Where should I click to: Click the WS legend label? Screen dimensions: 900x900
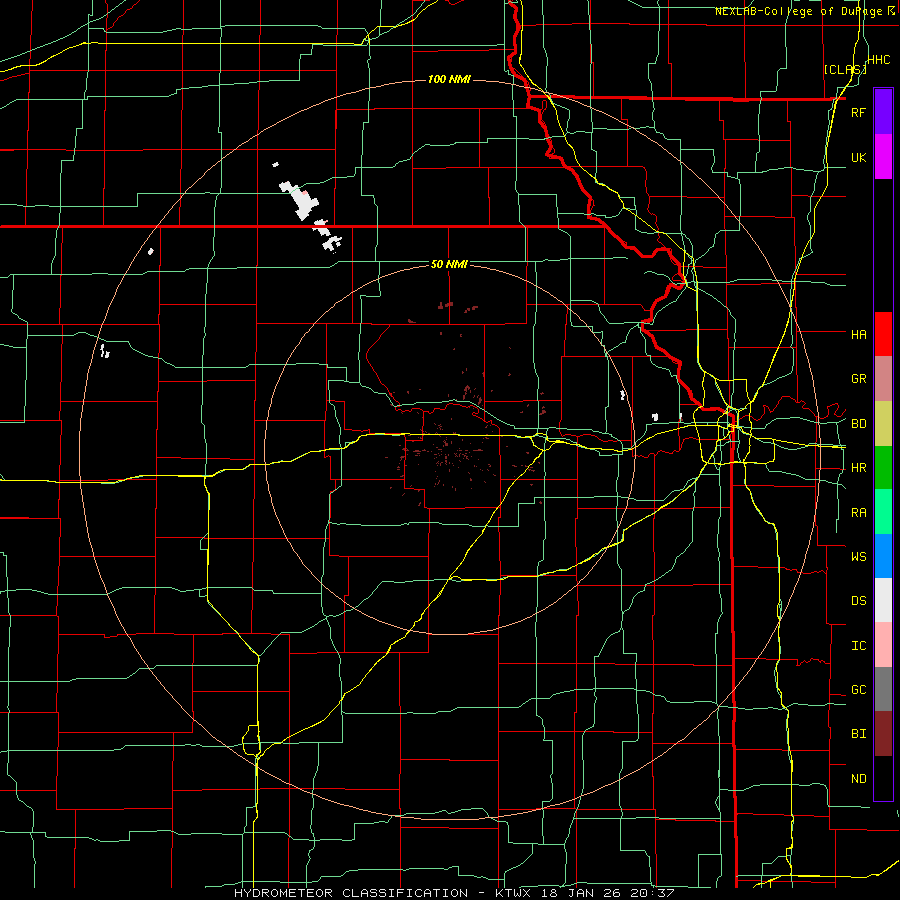pos(858,556)
